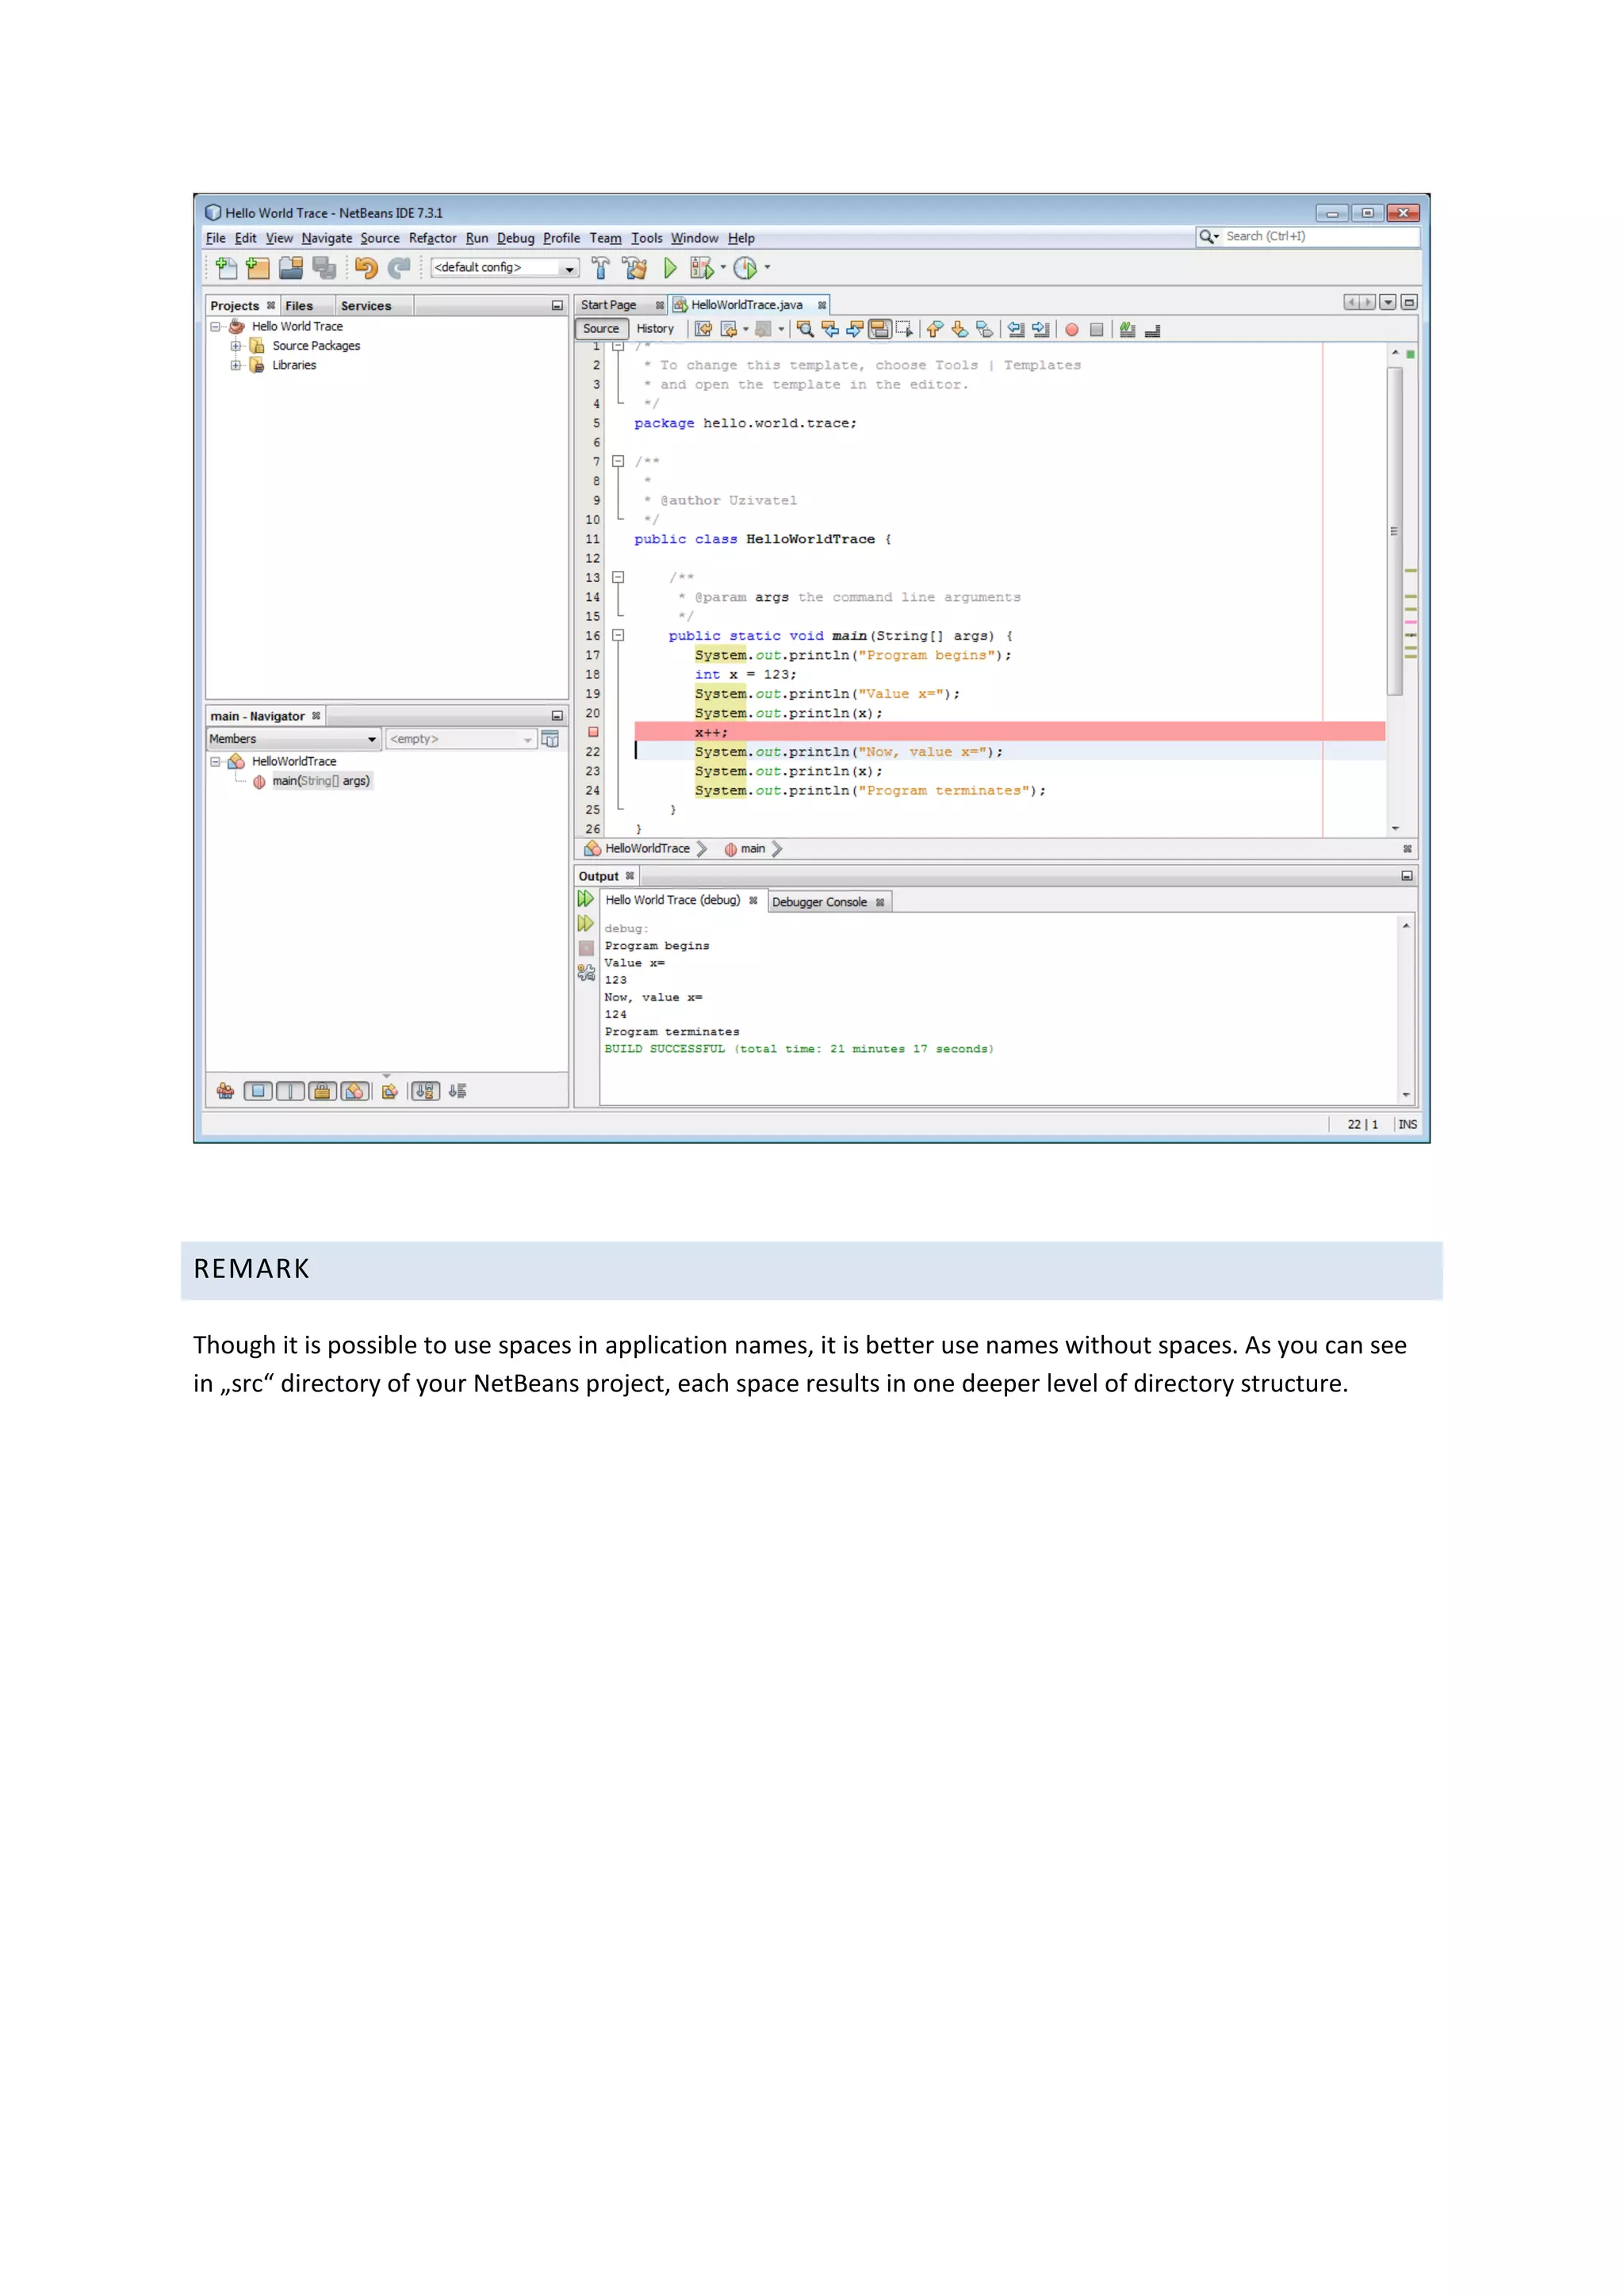Toggle Show Non-Public Members lock filter
Viewport: 1624px width, 2296px height.
(x=322, y=1091)
